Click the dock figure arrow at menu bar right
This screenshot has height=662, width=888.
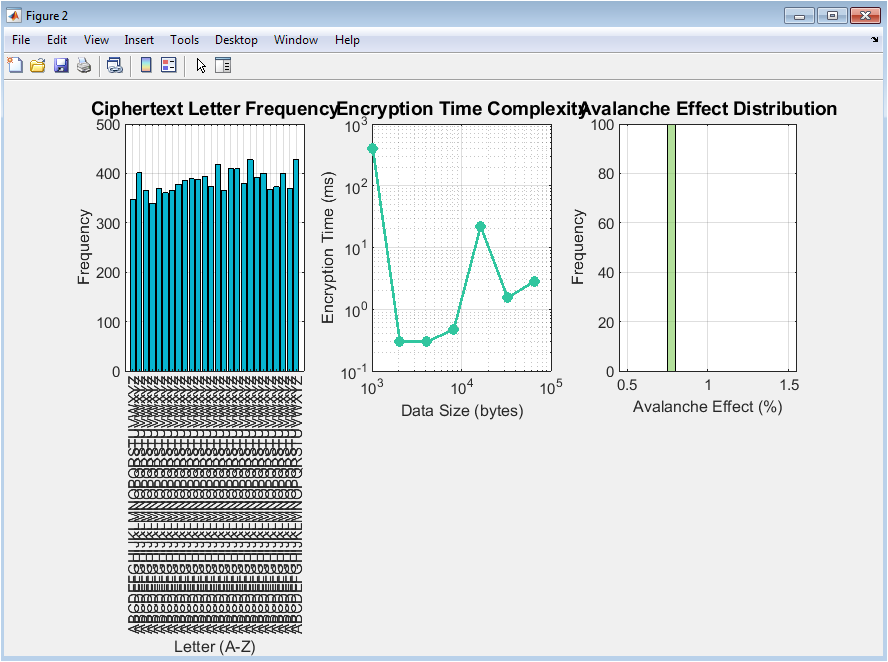[x=875, y=40]
